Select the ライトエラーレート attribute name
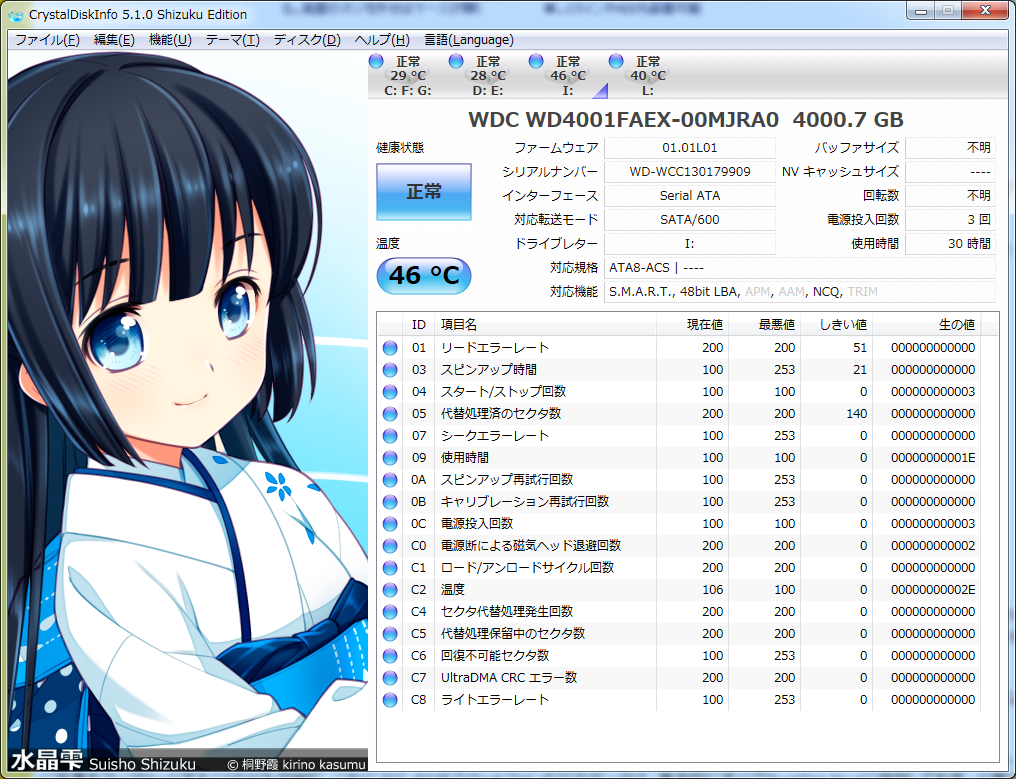 coord(494,700)
